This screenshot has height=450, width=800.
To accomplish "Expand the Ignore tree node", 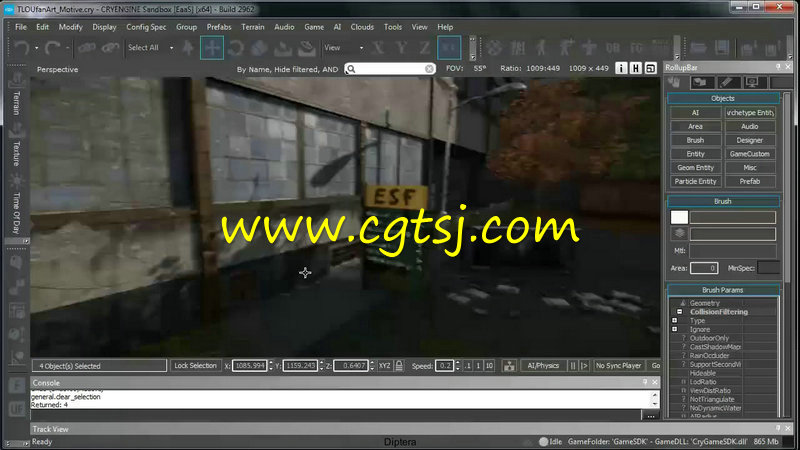I will point(674,330).
